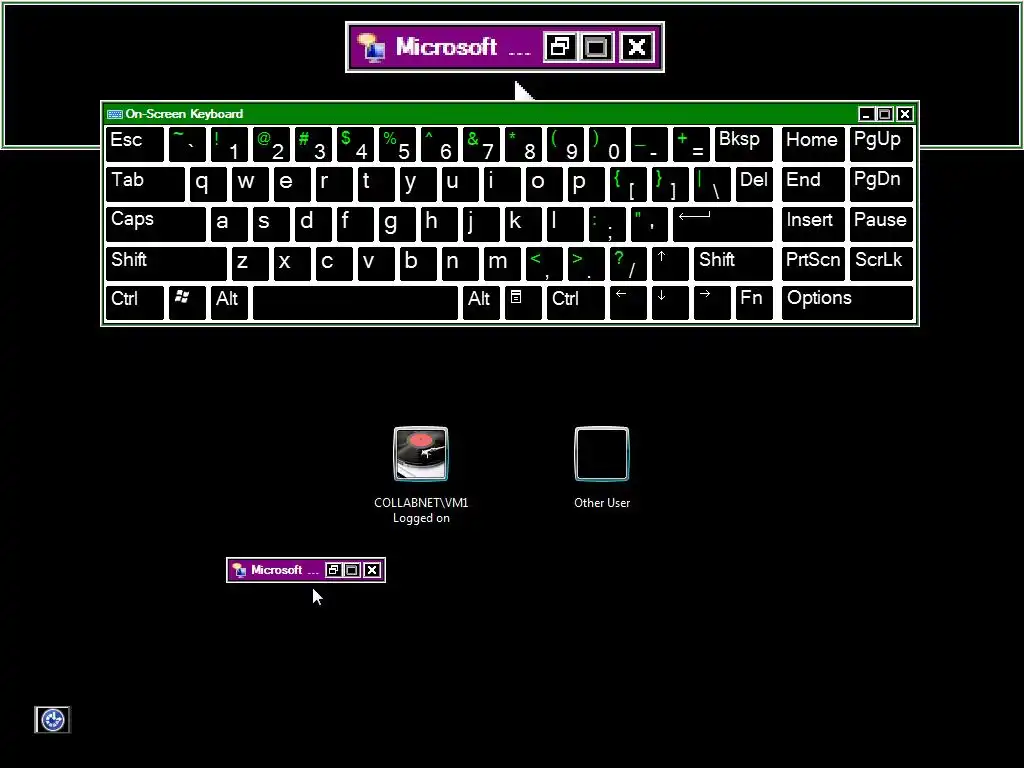Click the 0 right parenthesis key
The image size is (1024, 768).
607,144
